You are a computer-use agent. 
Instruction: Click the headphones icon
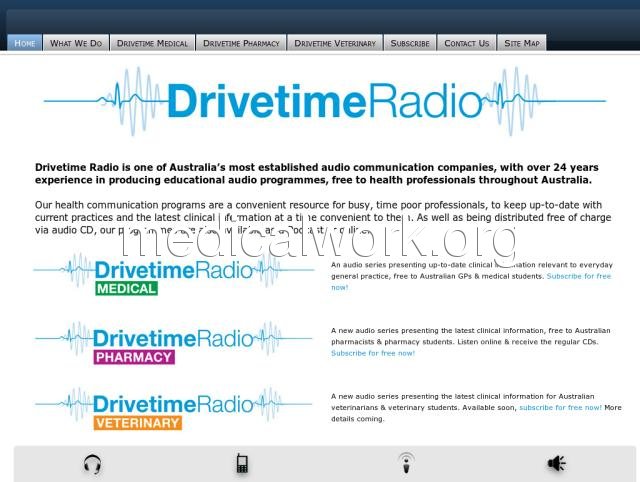92,464
